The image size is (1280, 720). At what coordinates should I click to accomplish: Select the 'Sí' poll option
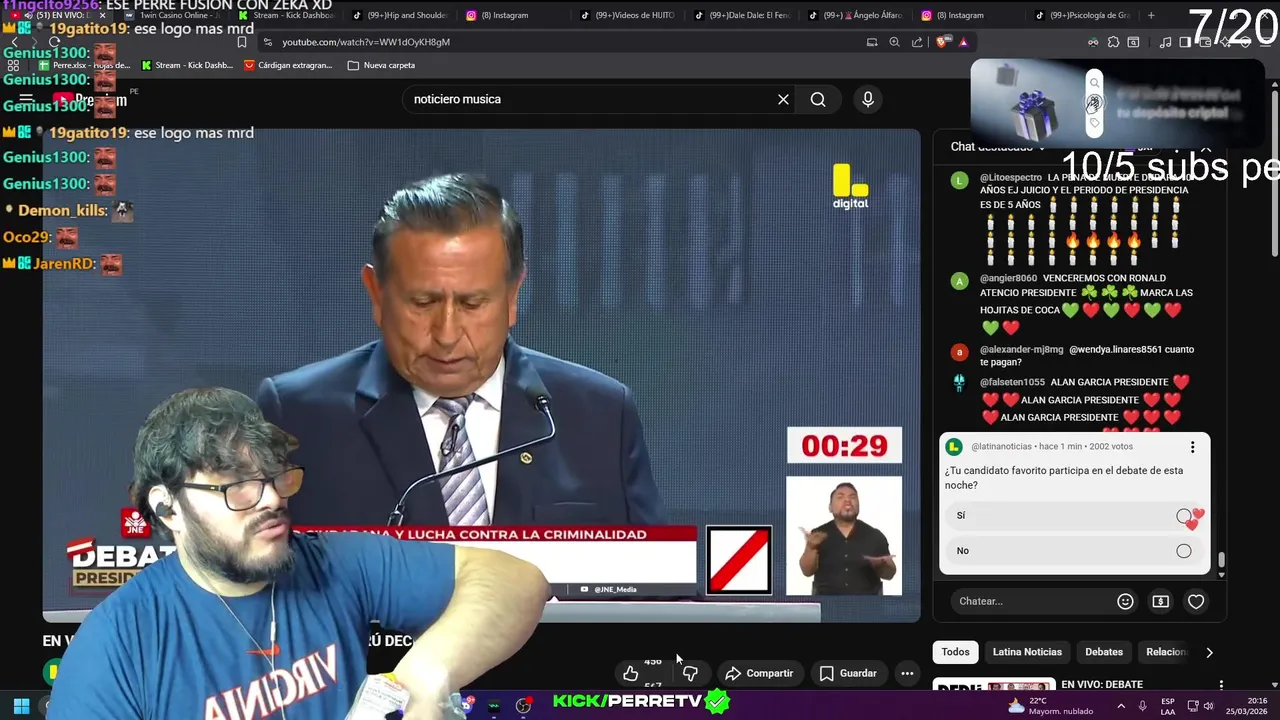click(x=1075, y=516)
